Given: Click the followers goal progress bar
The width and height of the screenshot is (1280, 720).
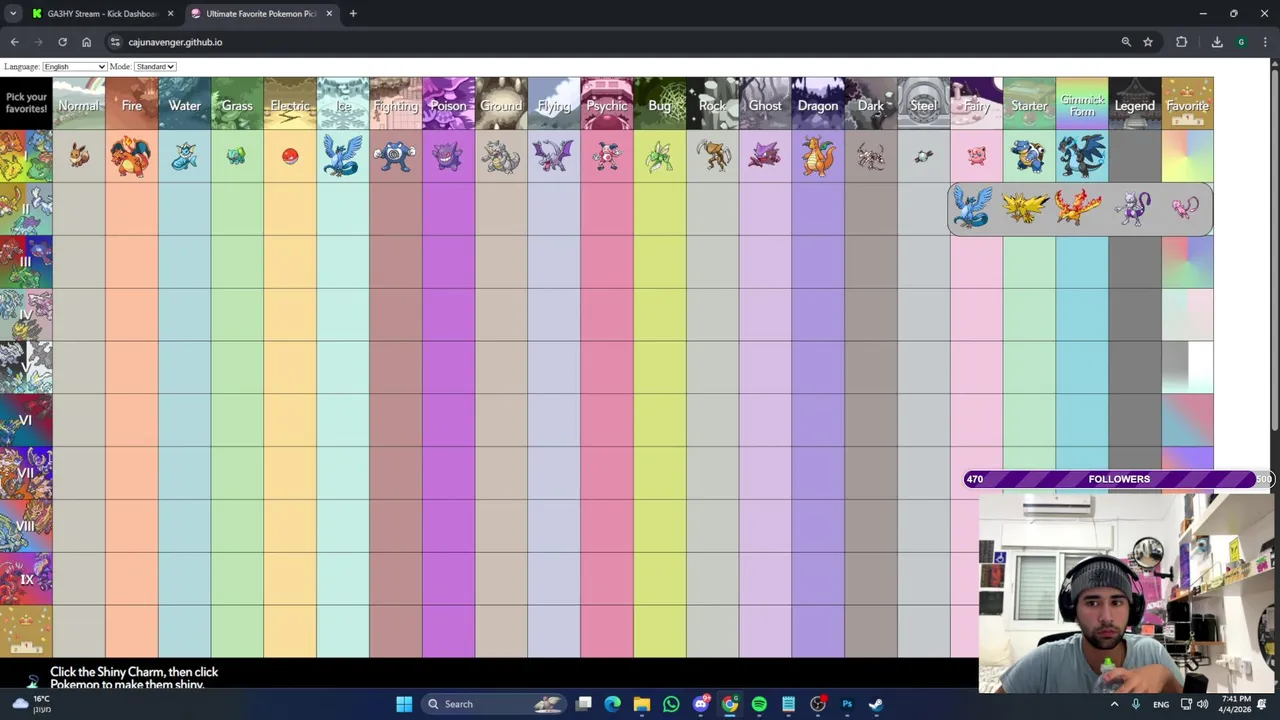Looking at the screenshot, I should [x=1119, y=479].
